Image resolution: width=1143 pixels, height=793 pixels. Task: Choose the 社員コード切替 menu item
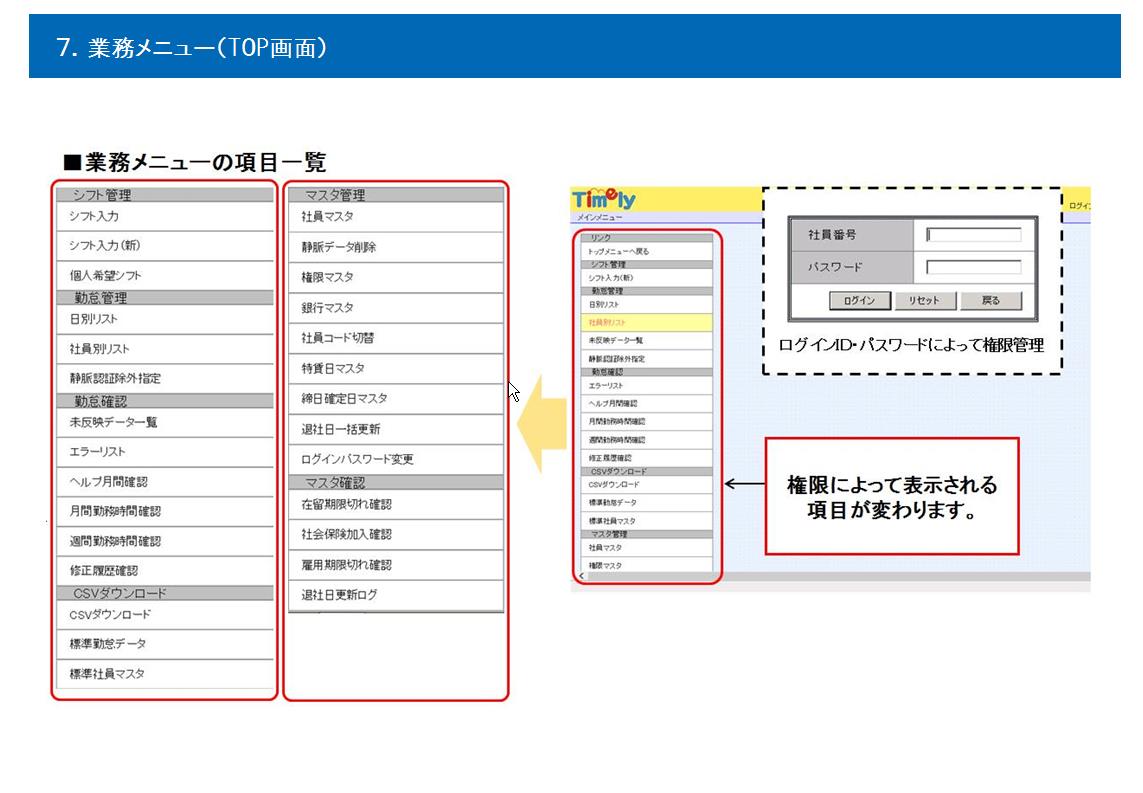[x=396, y=338]
